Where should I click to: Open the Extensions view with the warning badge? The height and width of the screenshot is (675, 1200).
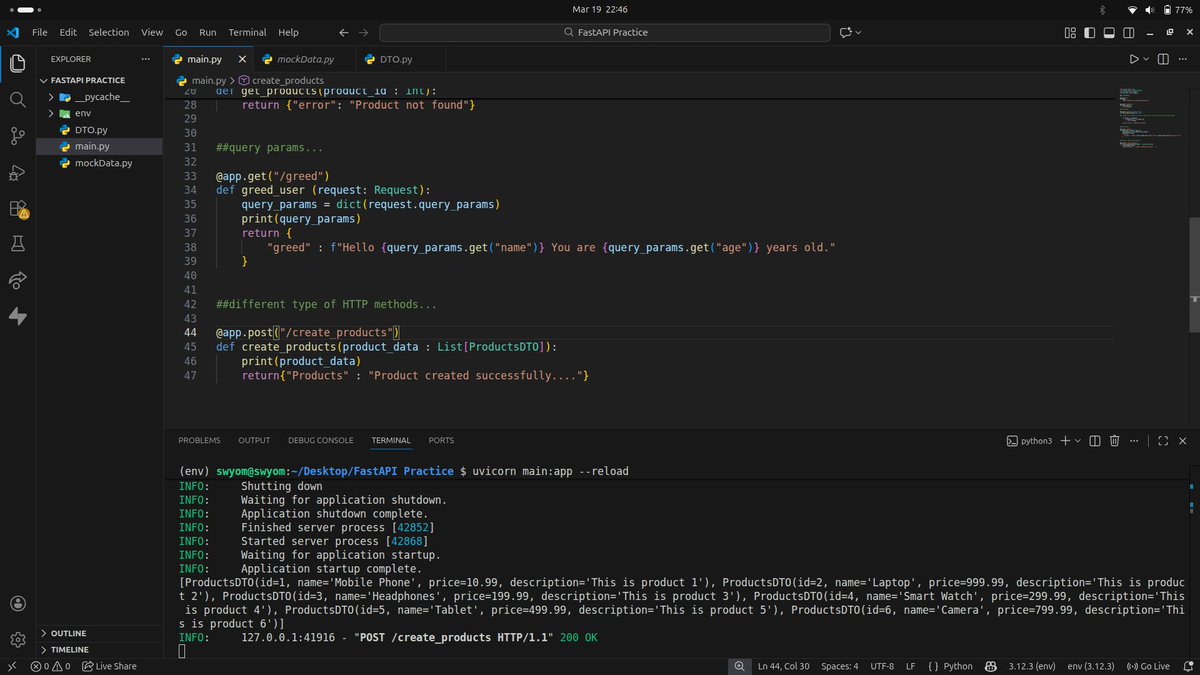17,209
